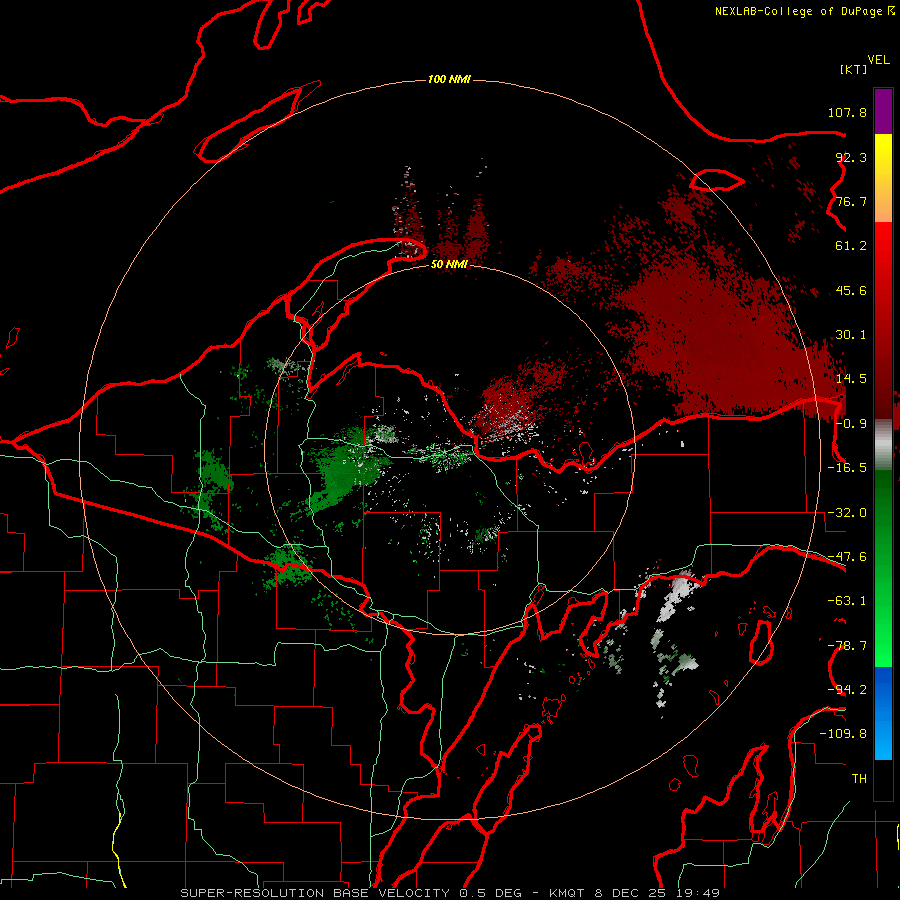Click the 92.3 velocity scale value

[851, 157]
